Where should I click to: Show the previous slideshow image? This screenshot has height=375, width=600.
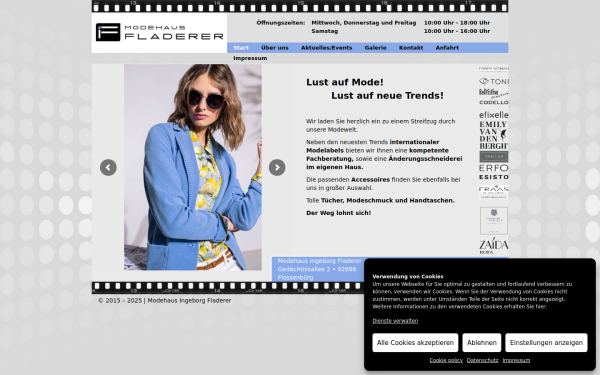point(108,168)
